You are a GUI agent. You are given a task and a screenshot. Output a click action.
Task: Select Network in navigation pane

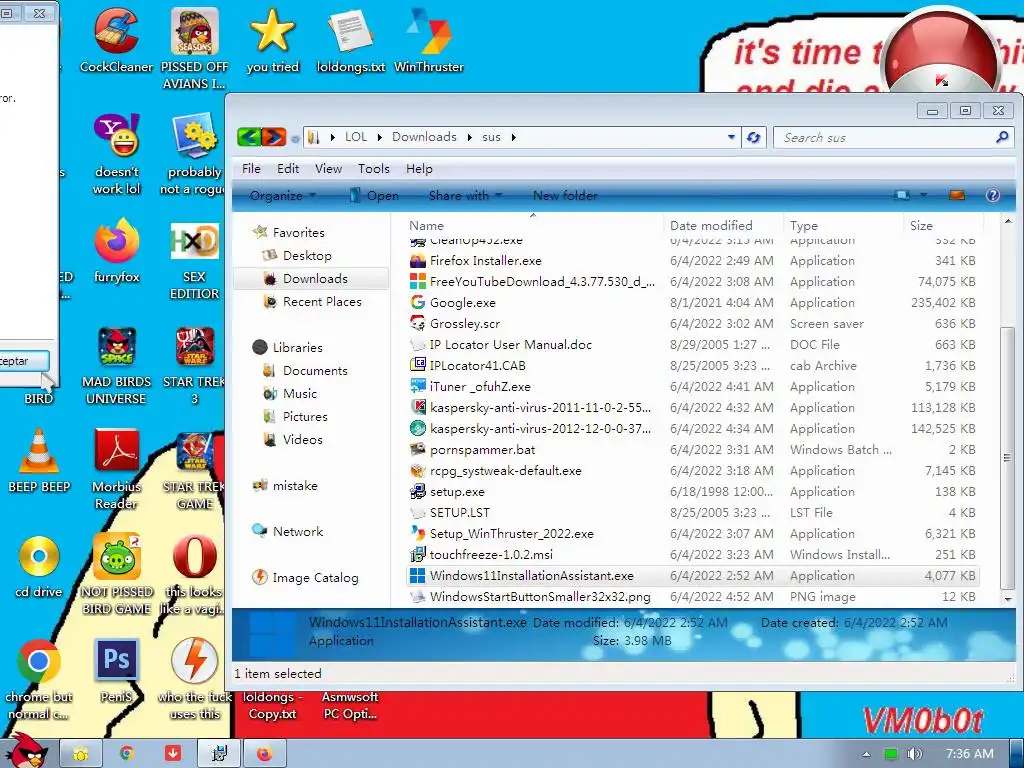pos(298,531)
